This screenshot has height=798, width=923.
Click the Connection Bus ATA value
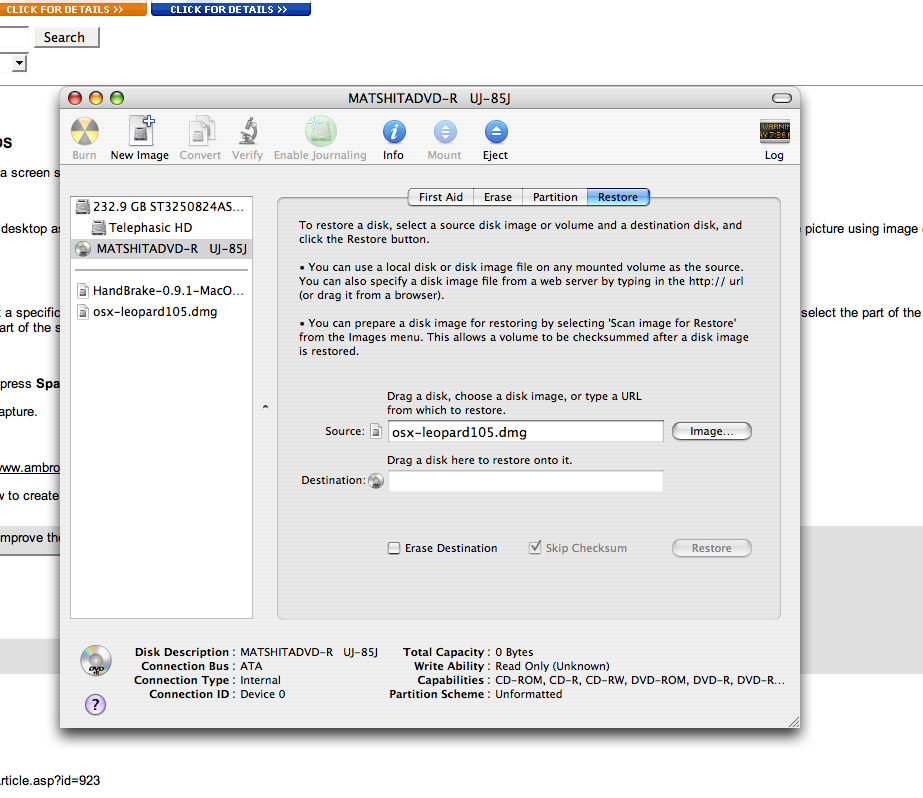click(x=251, y=666)
